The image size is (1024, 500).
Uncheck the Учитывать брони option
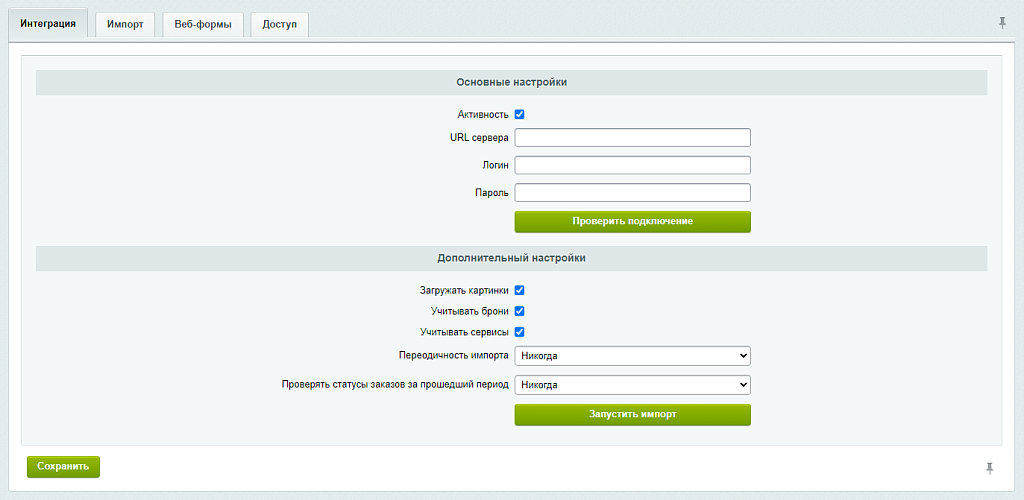pos(520,312)
